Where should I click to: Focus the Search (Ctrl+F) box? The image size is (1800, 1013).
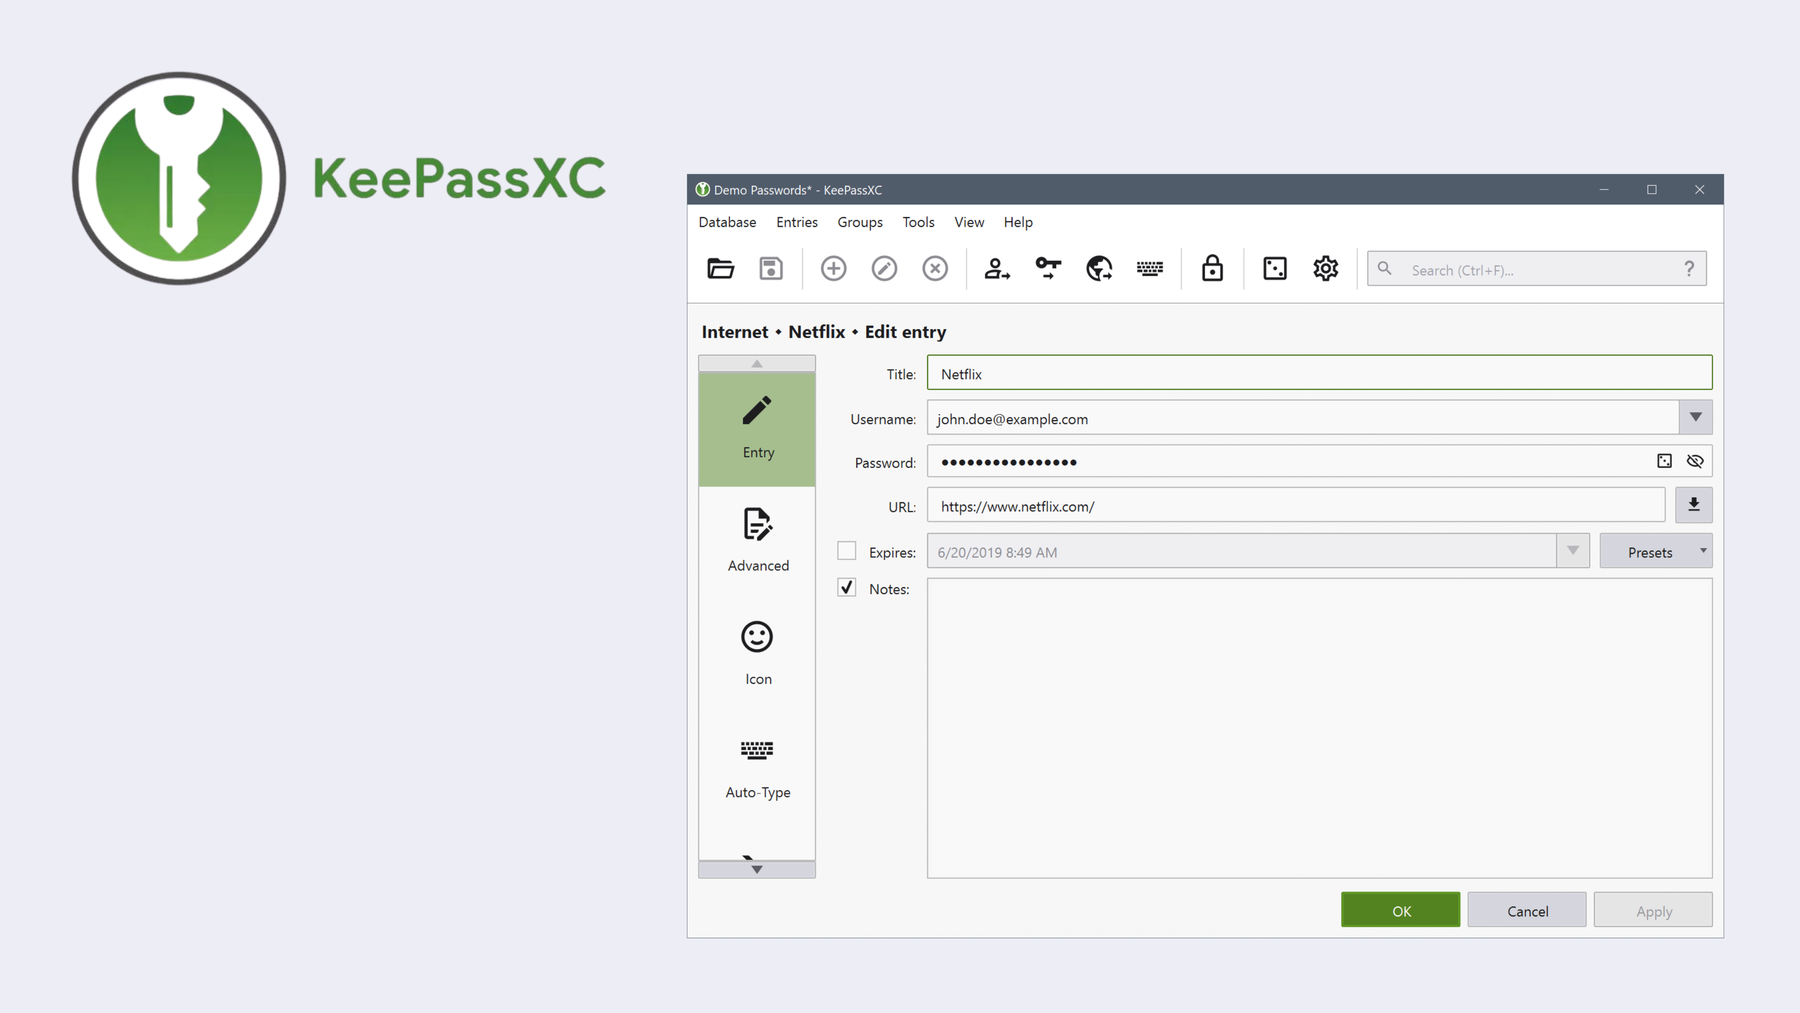tap(1536, 269)
